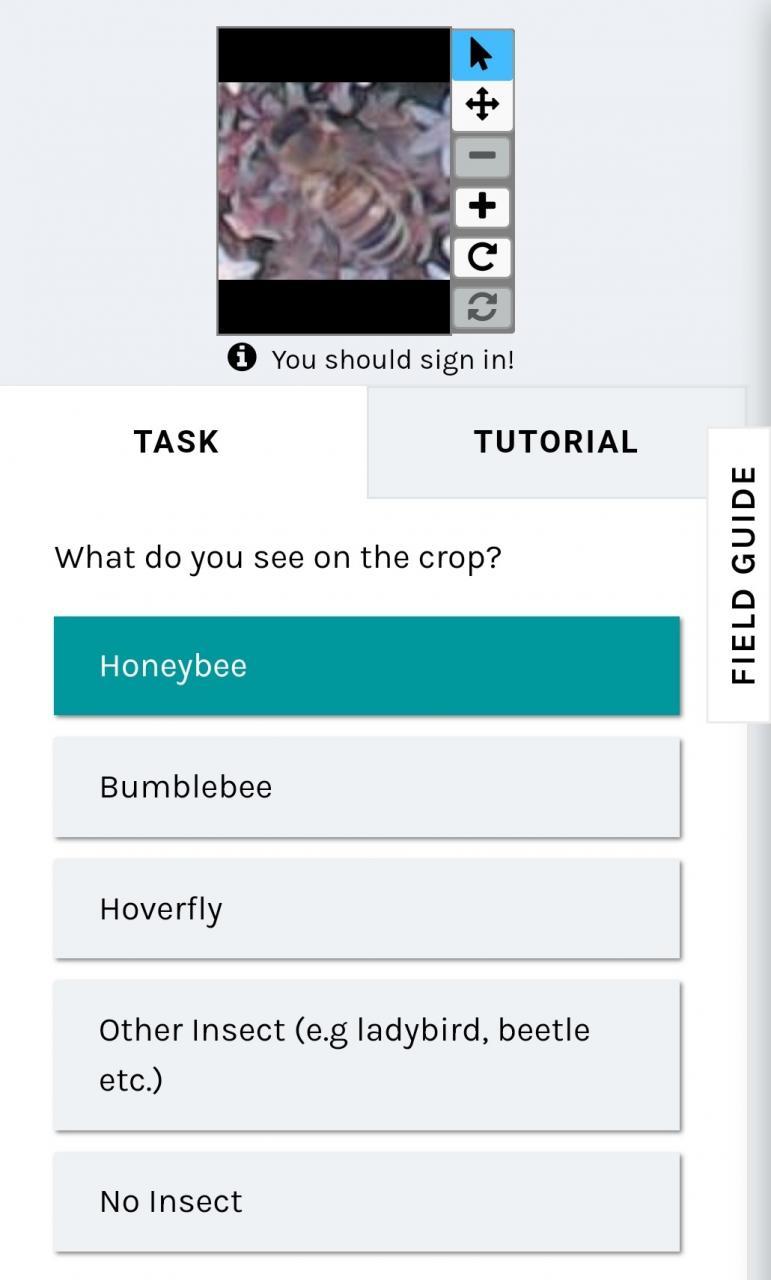Select Other Insect option
771x1280 pixels.
[x=367, y=1055]
